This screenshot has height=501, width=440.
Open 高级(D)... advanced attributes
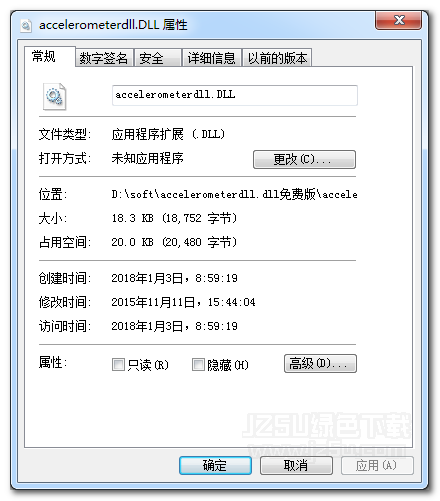tap(320, 363)
